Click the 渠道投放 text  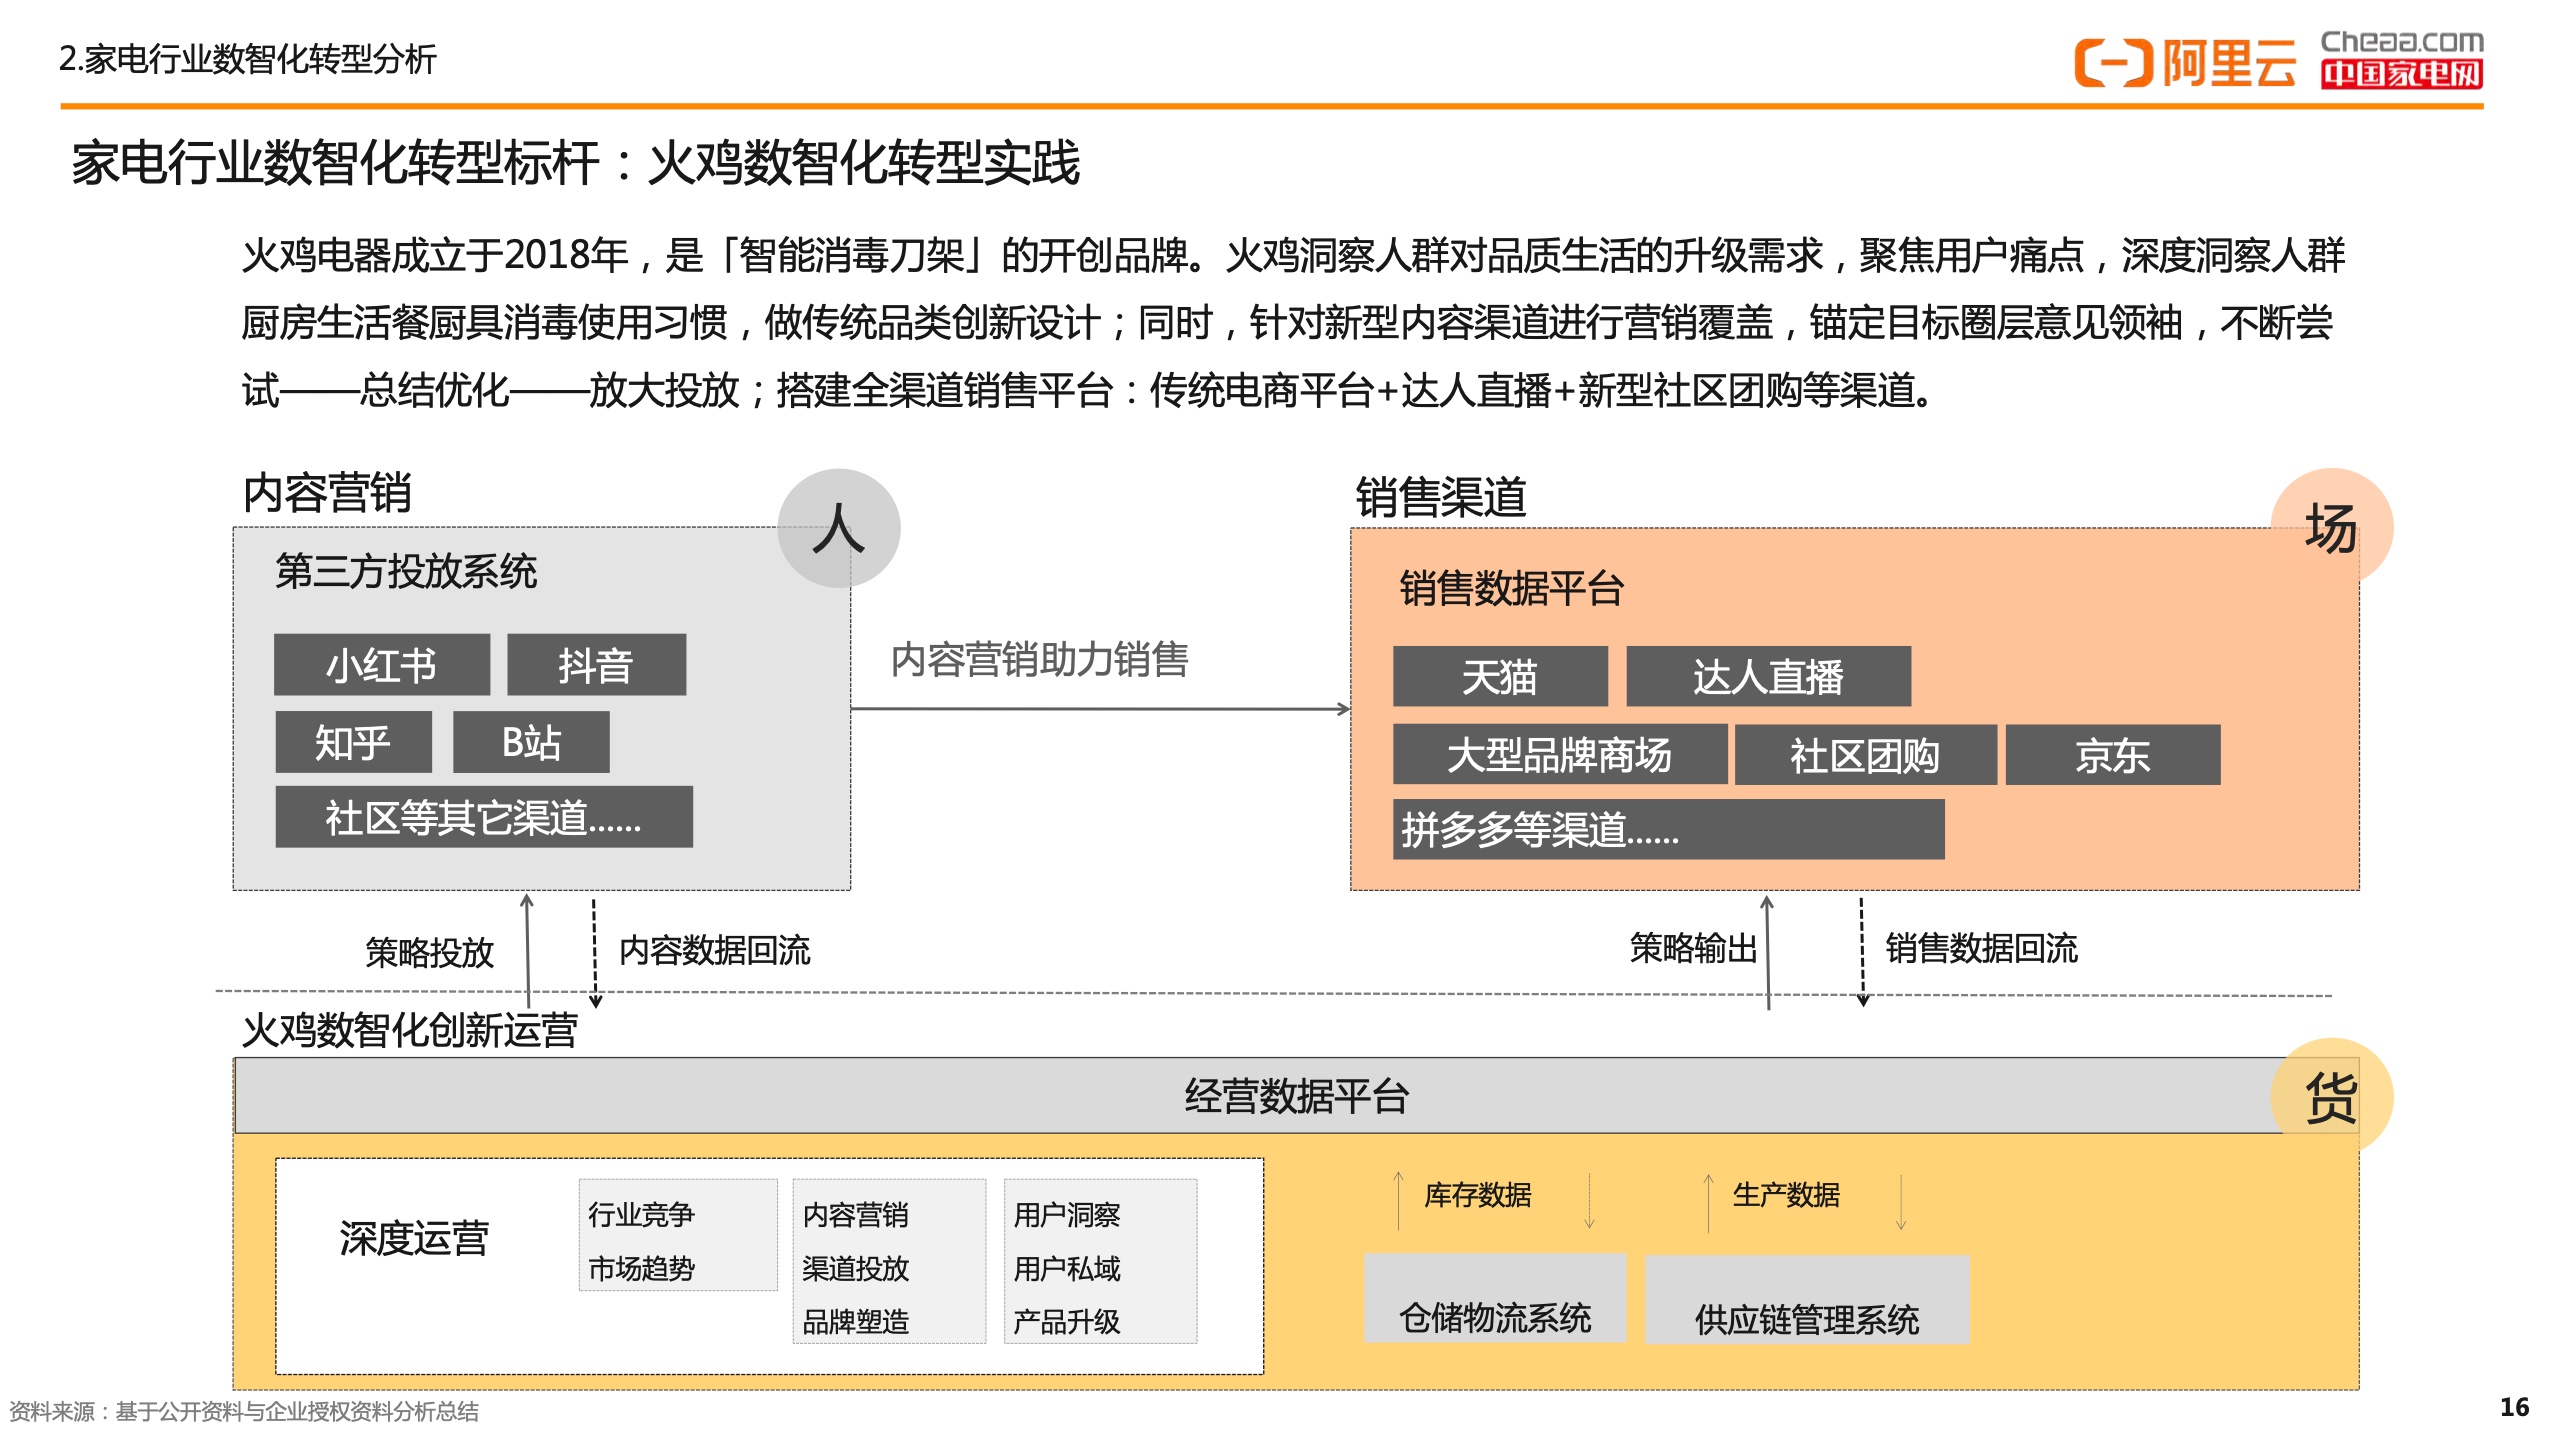point(855,1269)
